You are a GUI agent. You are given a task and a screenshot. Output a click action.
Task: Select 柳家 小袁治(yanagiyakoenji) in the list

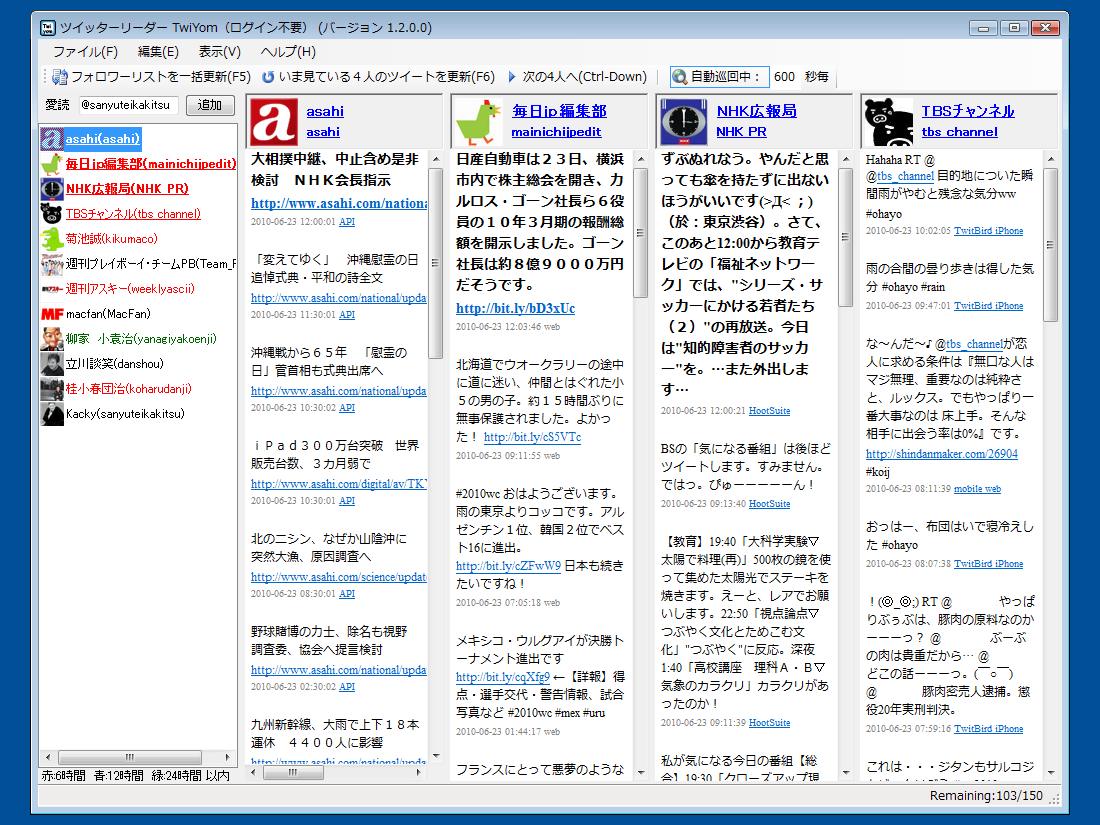(141, 339)
